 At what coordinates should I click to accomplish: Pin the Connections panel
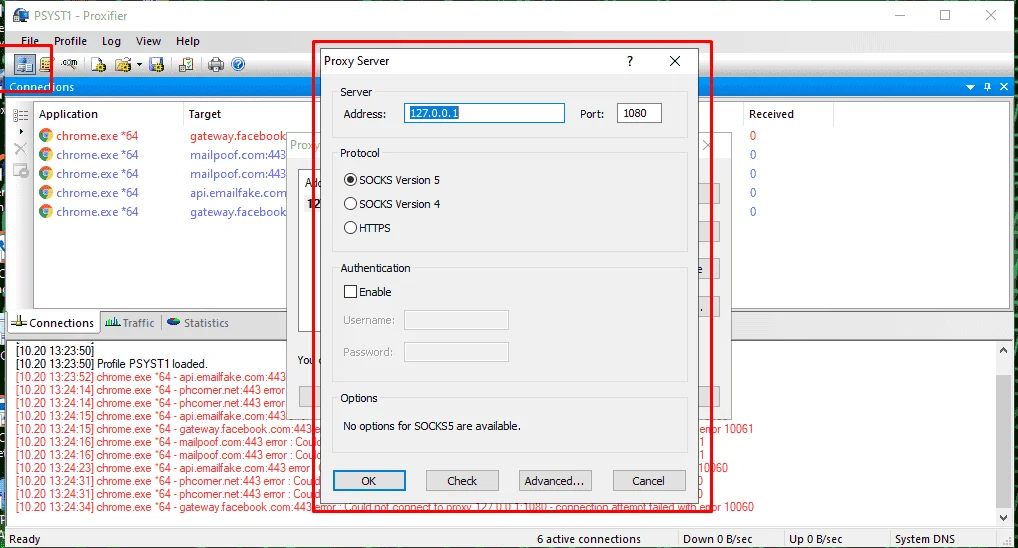[987, 87]
